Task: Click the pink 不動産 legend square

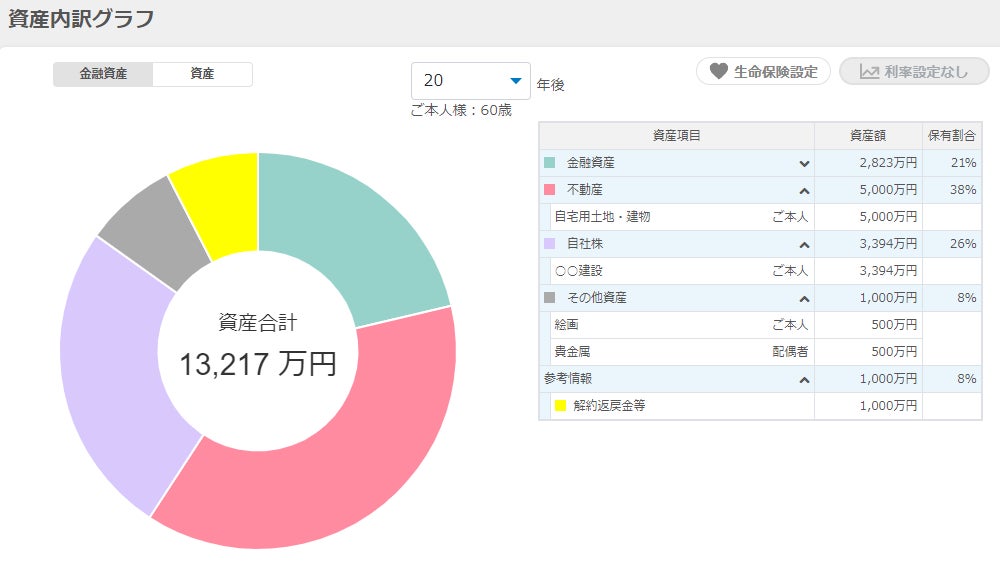Action: coord(549,189)
